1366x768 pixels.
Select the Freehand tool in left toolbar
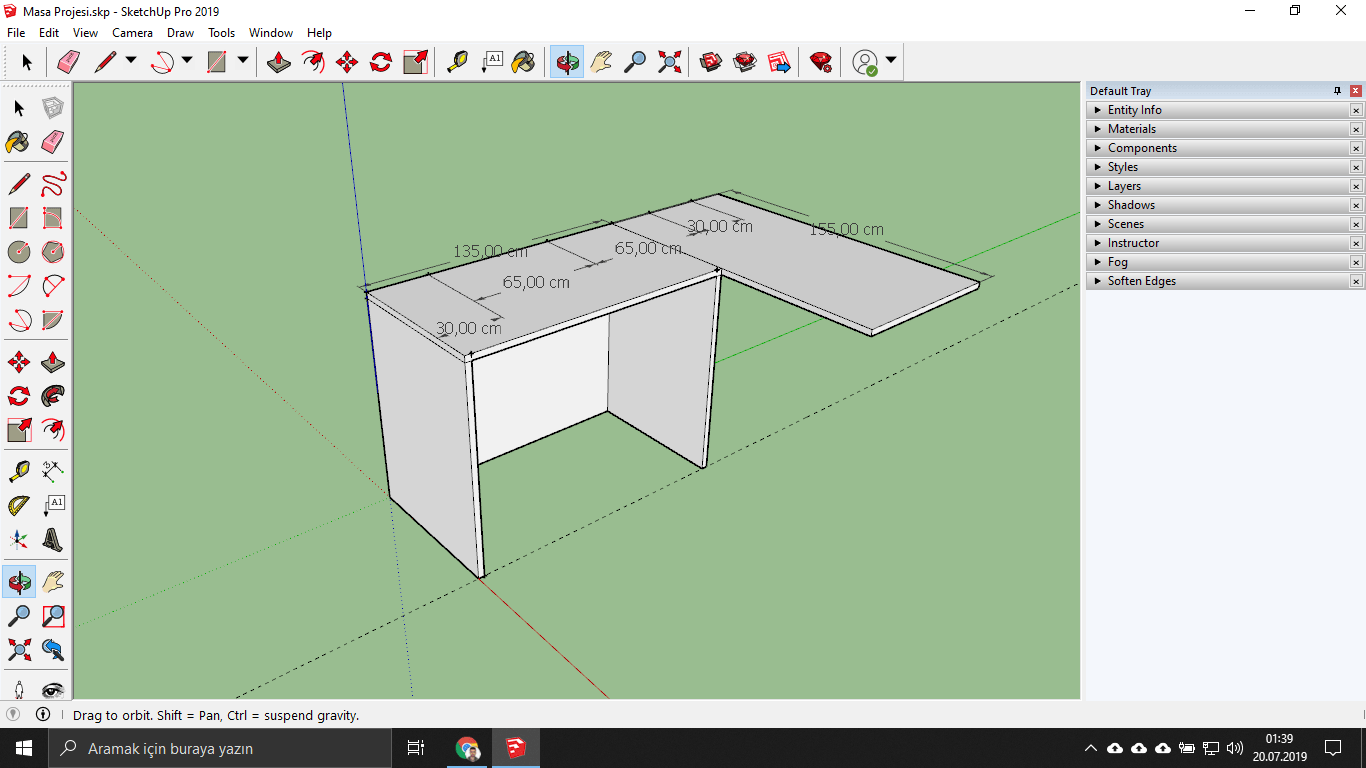click(x=53, y=184)
